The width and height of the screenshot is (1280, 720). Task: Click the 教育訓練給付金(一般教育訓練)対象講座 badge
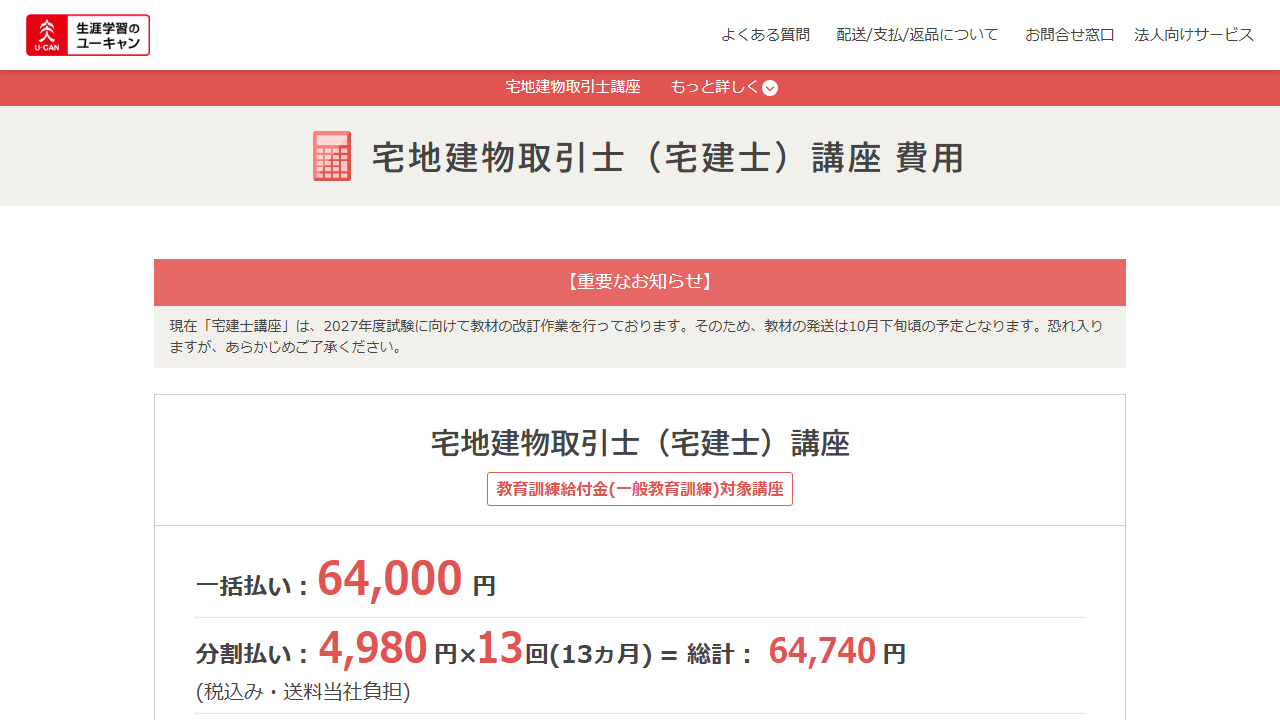(x=640, y=489)
